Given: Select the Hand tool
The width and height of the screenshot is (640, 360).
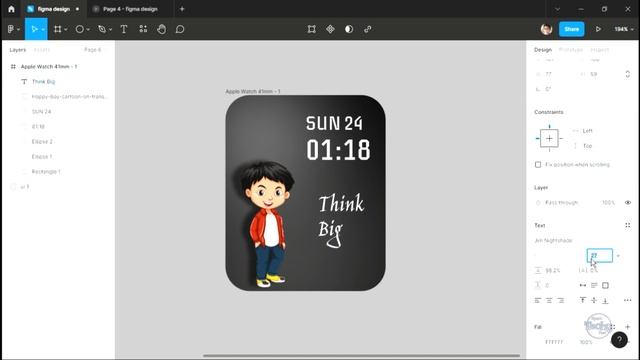Looking at the screenshot, I should tap(162, 29).
